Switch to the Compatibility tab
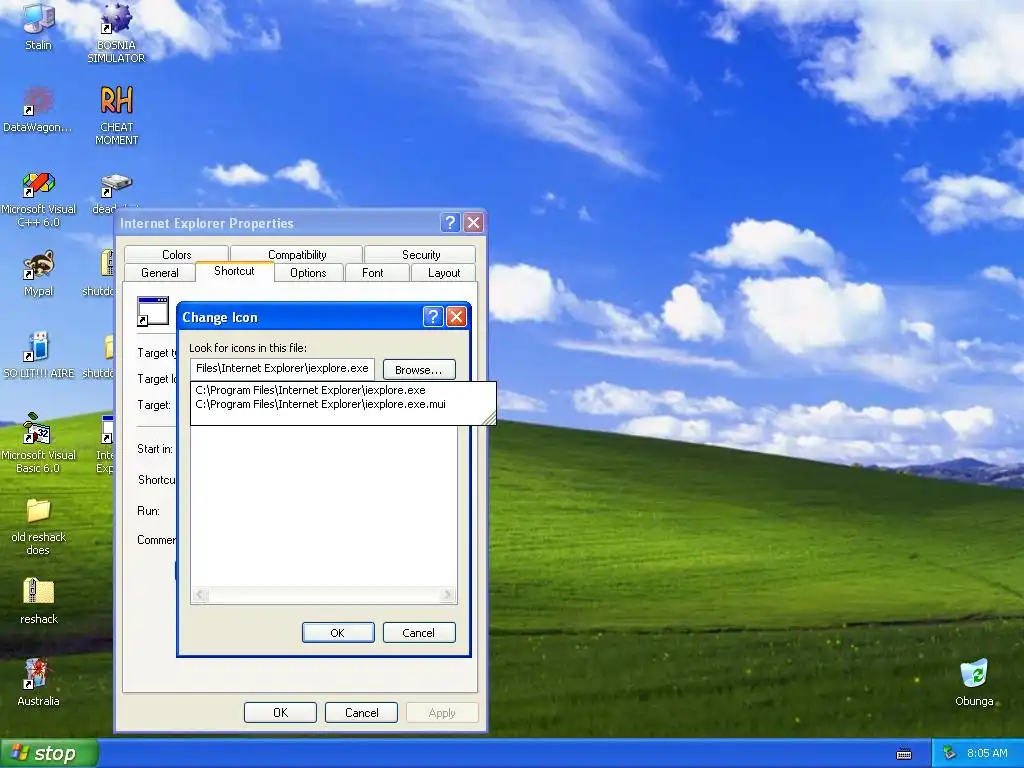Image resolution: width=1024 pixels, height=768 pixels. pyautogui.click(x=296, y=255)
